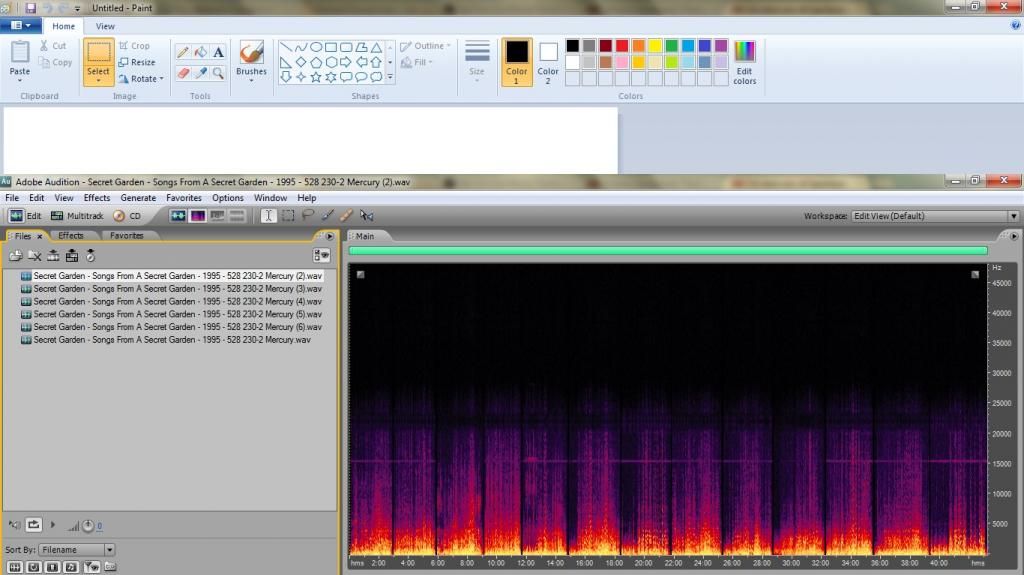The image size is (1024, 575).
Task: Open the Outline dropdown in Paint ribbon
Action: (426, 46)
